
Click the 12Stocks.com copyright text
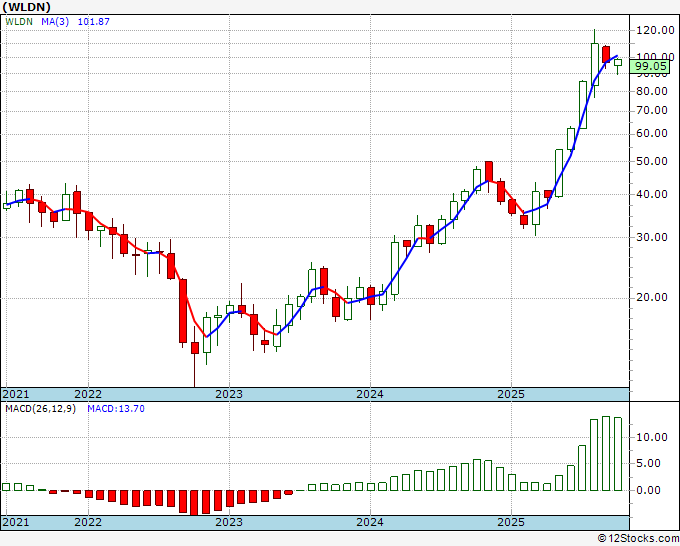[638, 539]
